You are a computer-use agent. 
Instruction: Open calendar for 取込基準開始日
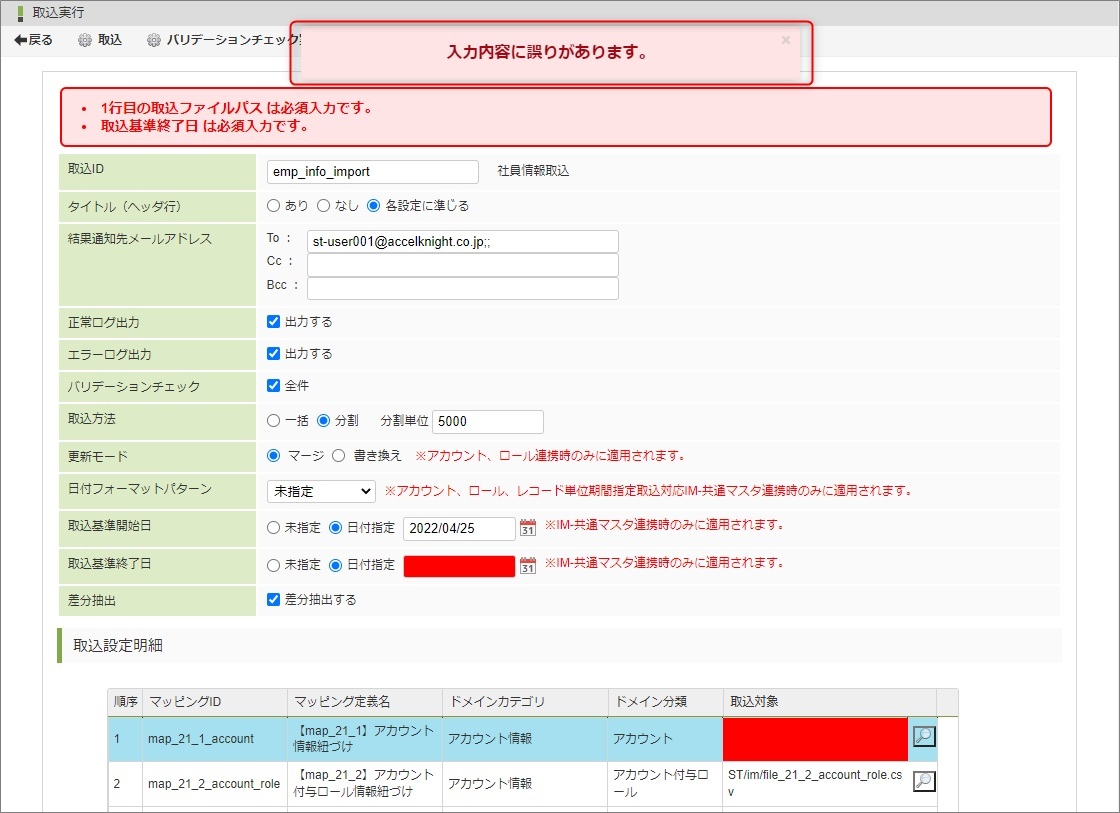pyautogui.click(x=528, y=527)
